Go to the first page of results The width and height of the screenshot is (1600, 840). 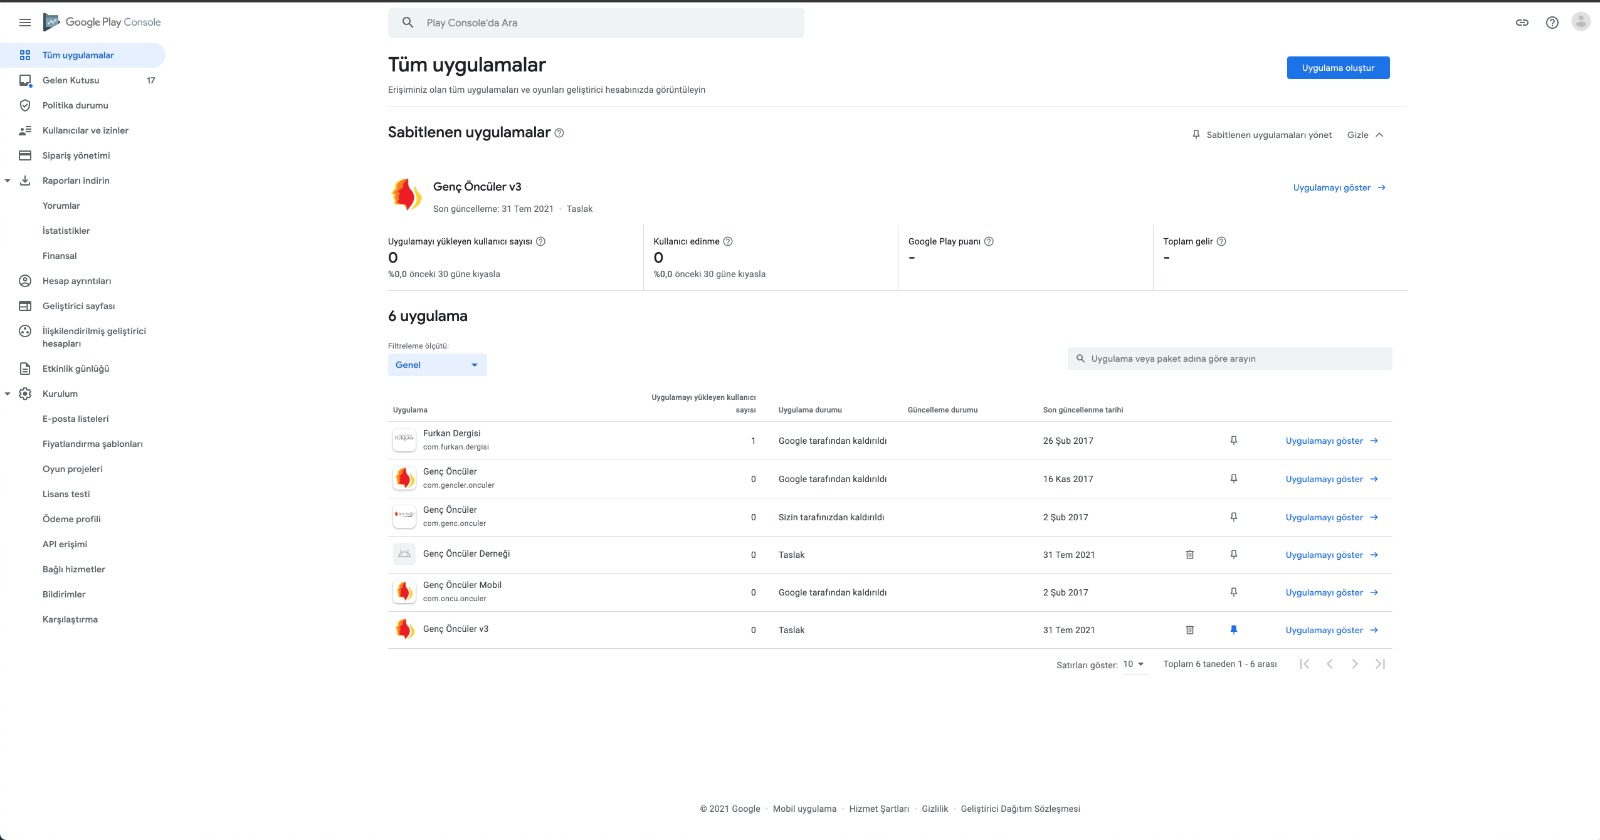(1304, 664)
